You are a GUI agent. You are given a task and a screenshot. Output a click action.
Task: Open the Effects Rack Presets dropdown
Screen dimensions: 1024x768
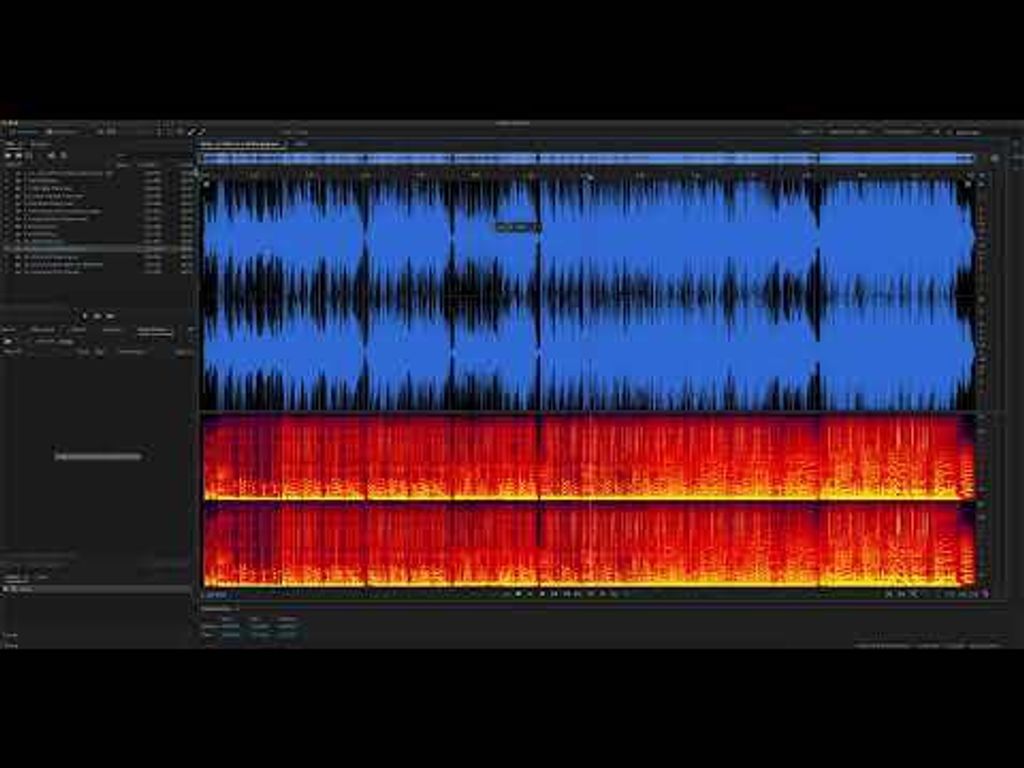pyautogui.click(x=55, y=341)
